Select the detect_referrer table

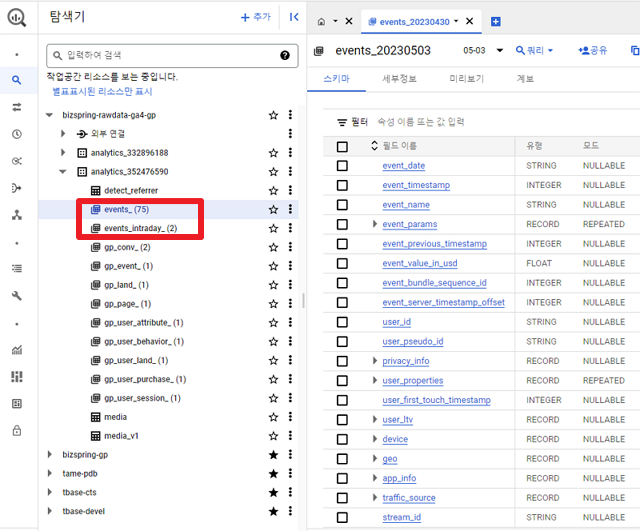click(x=131, y=191)
